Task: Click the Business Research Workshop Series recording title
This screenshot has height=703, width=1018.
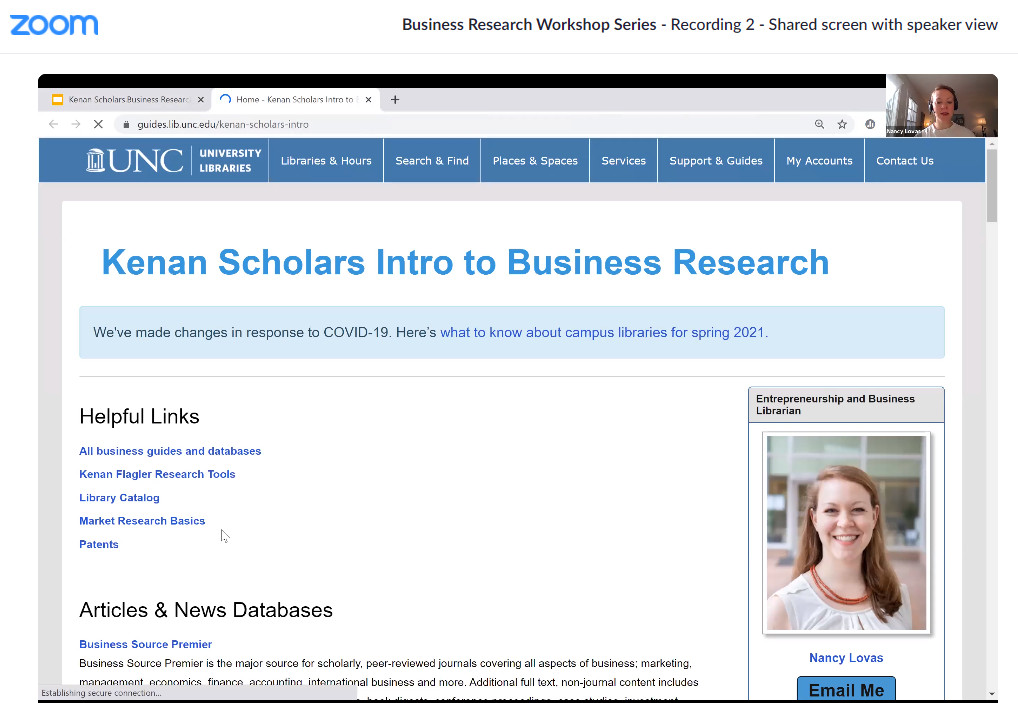Action: point(699,25)
